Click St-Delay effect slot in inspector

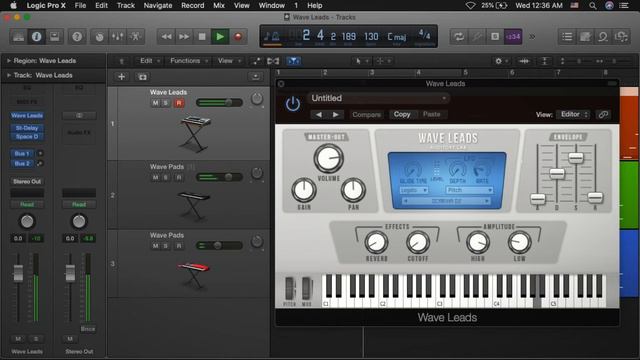click(x=27, y=128)
